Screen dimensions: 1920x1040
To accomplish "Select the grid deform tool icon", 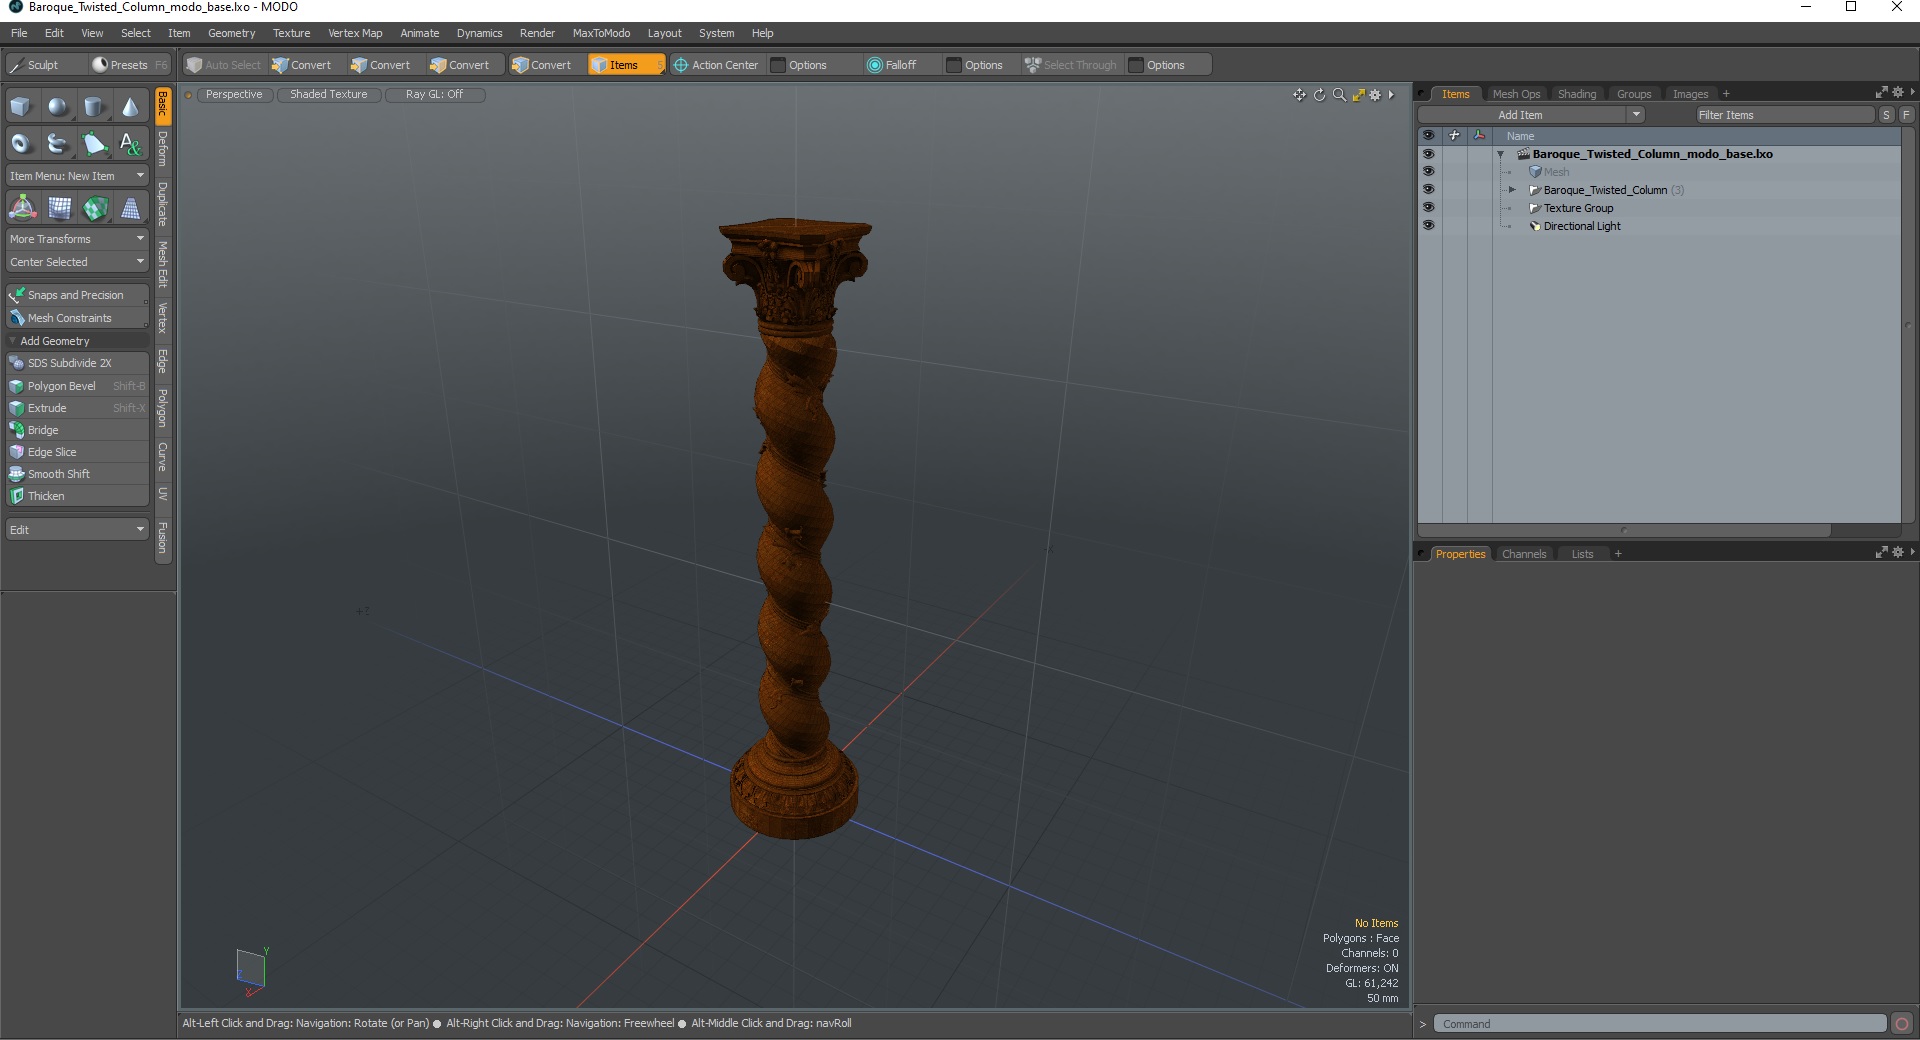I will click(x=59, y=208).
